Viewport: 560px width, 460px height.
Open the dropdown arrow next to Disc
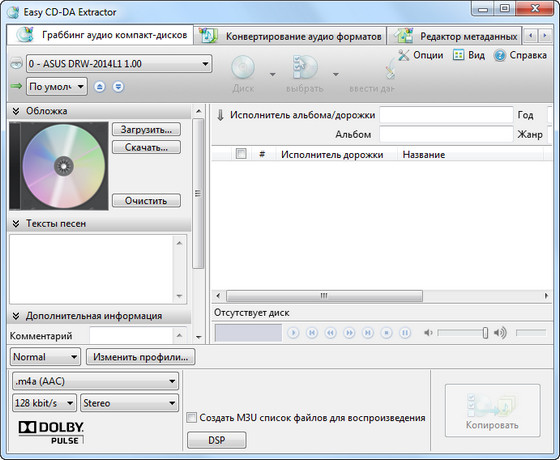point(272,75)
